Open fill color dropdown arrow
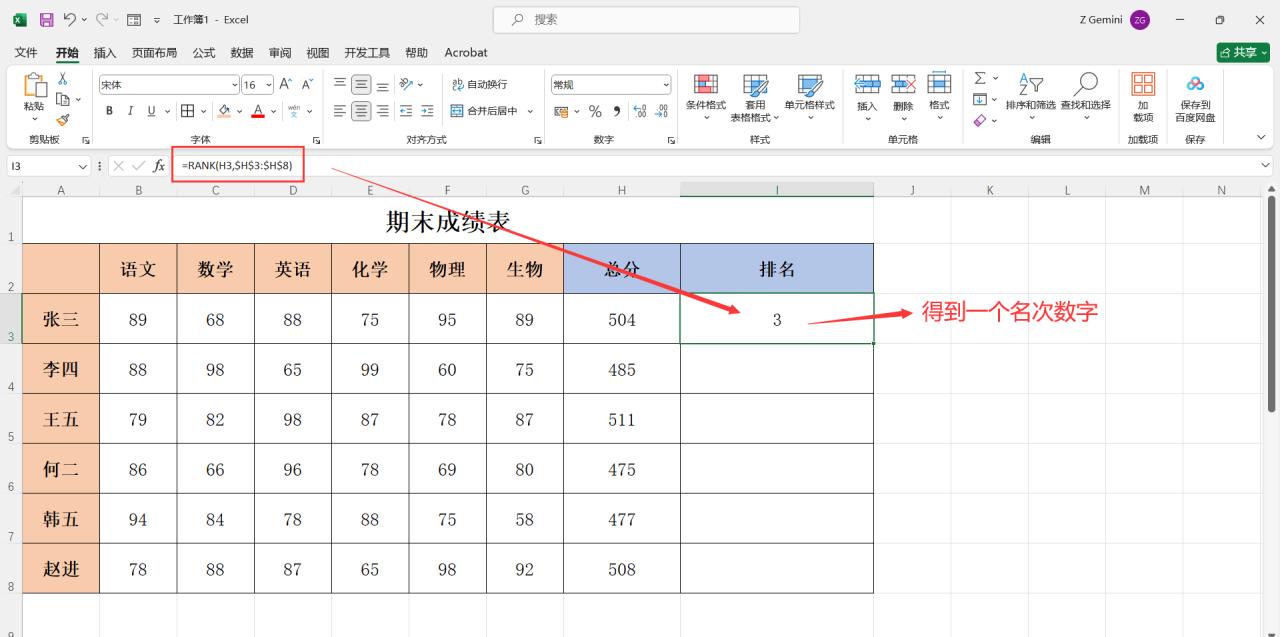Viewport: 1280px width, 637px height. pyautogui.click(x=239, y=111)
